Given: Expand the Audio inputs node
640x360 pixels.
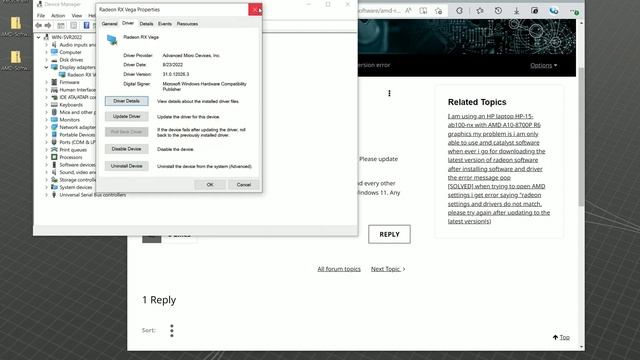Looking at the screenshot, I should coord(47,44).
